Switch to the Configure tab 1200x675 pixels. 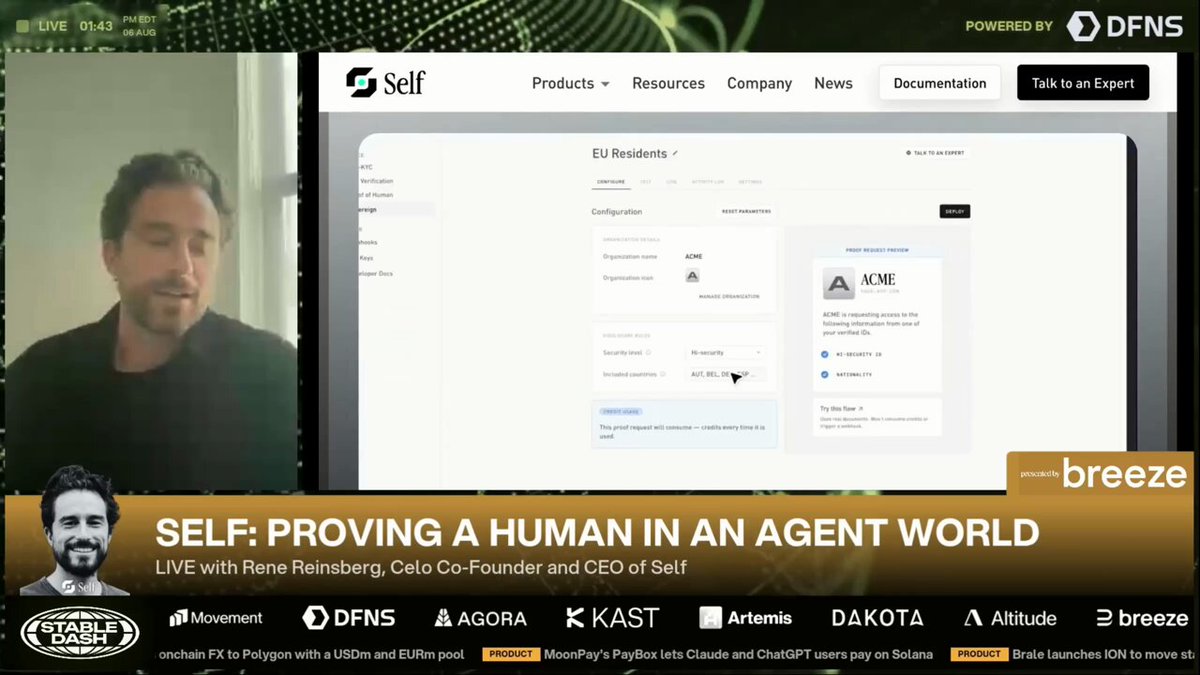pos(611,182)
